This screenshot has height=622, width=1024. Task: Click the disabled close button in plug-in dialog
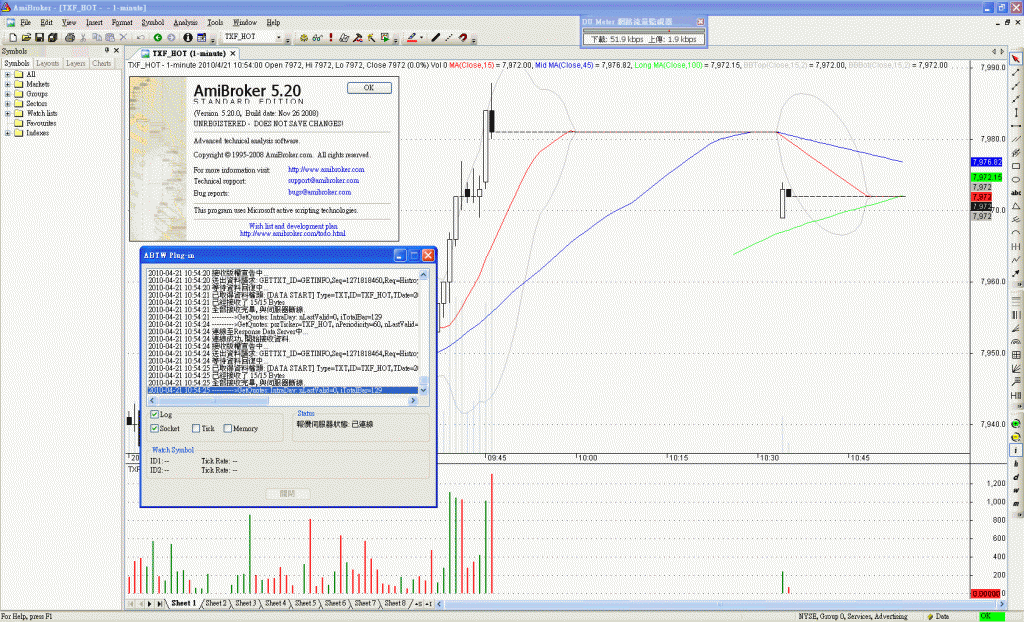(x=287, y=494)
